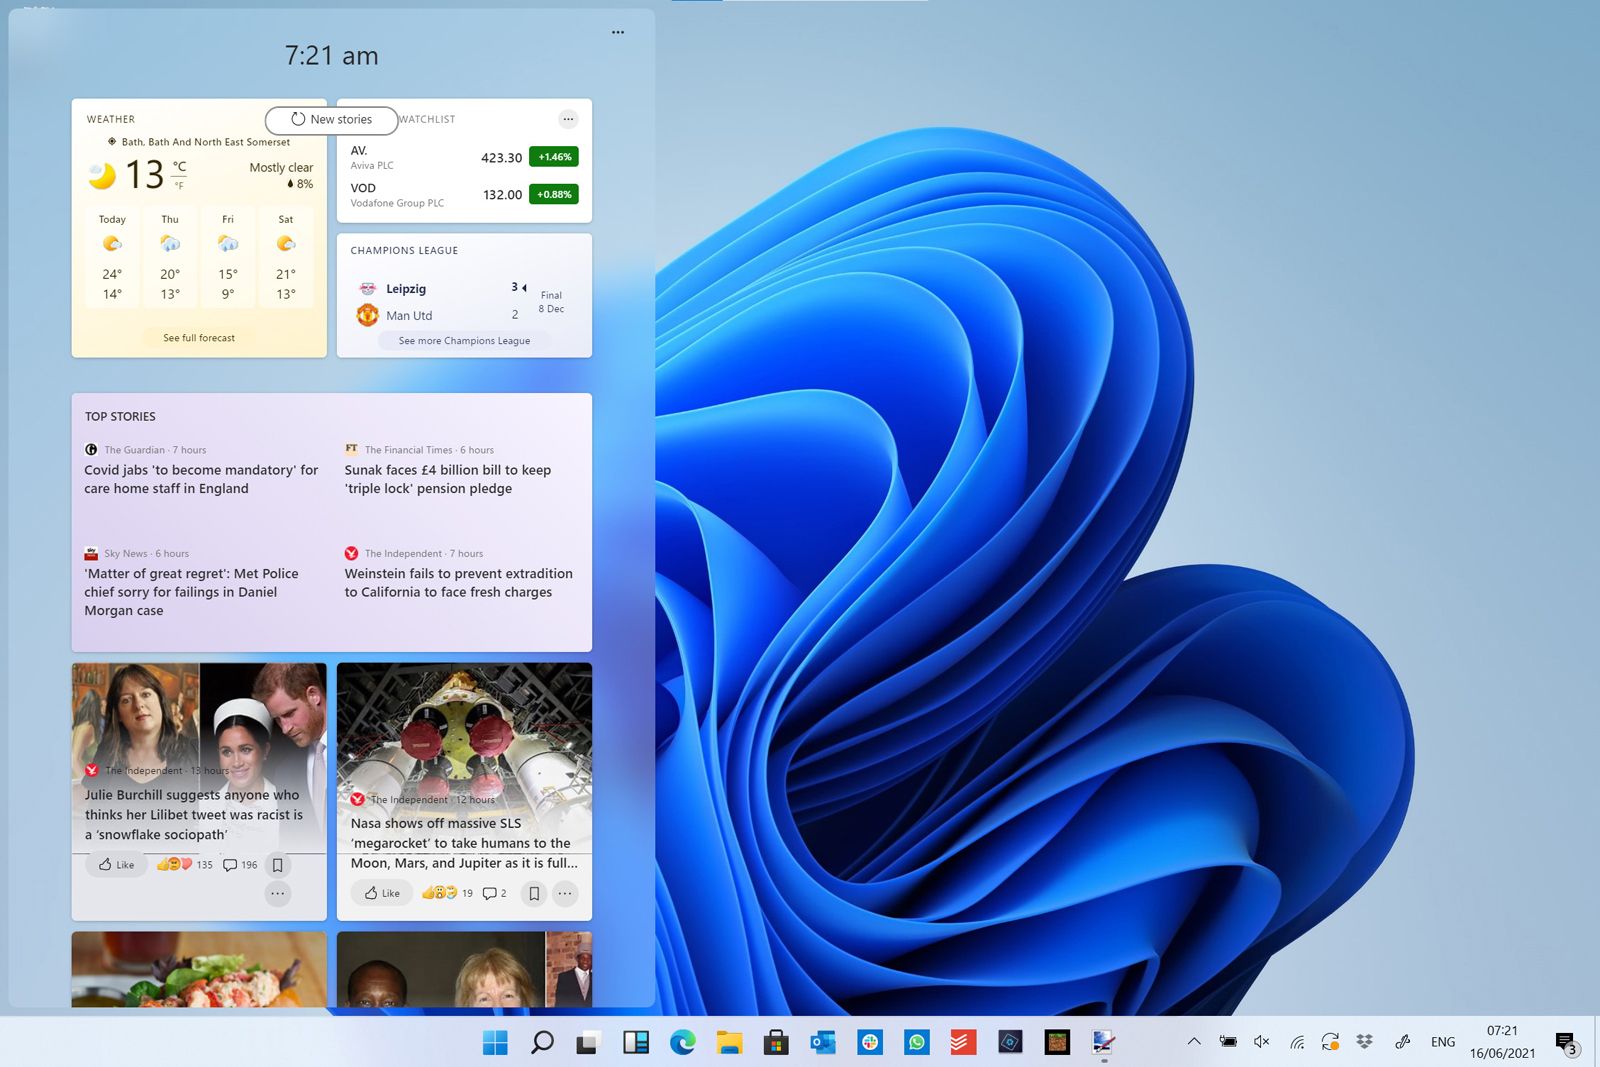The image size is (1600, 1067).
Task: Open See full forecast in the weather widget
Action: point(198,337)
